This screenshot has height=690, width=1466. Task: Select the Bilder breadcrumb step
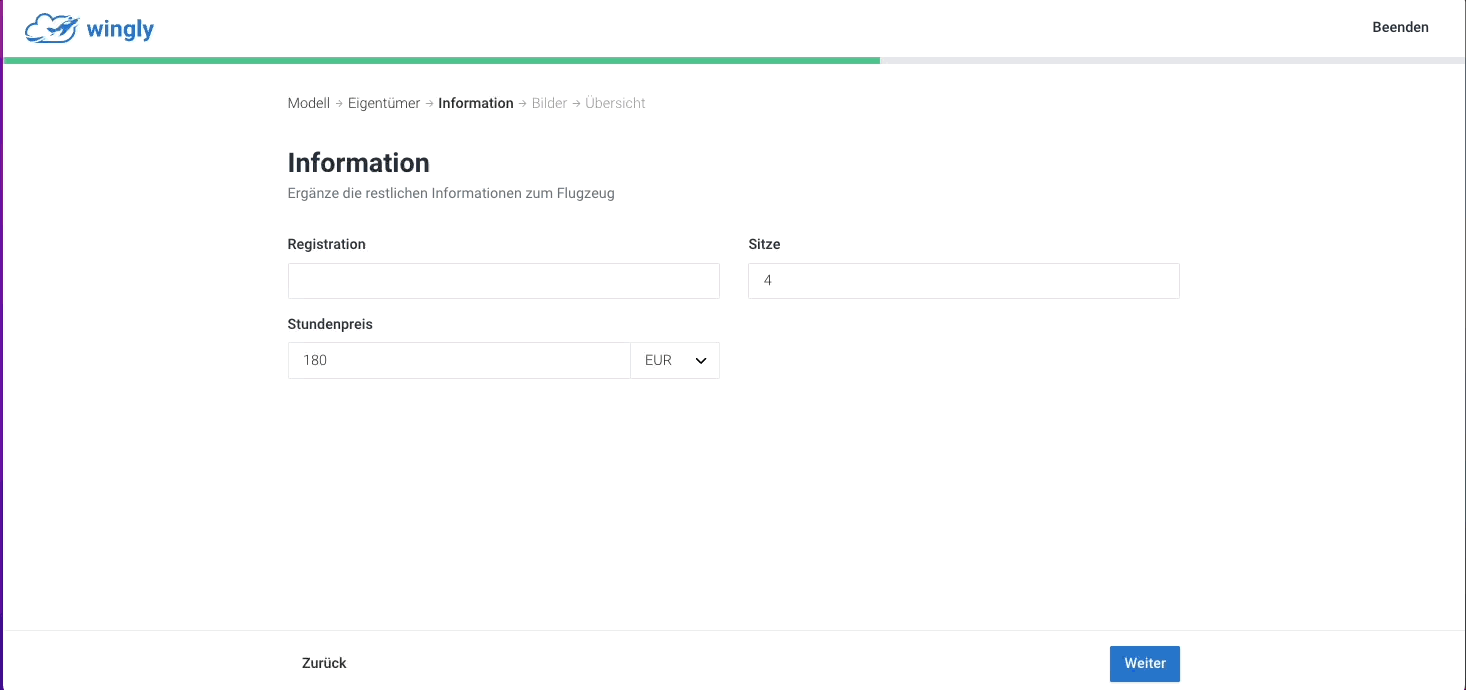tap(549, 103)
